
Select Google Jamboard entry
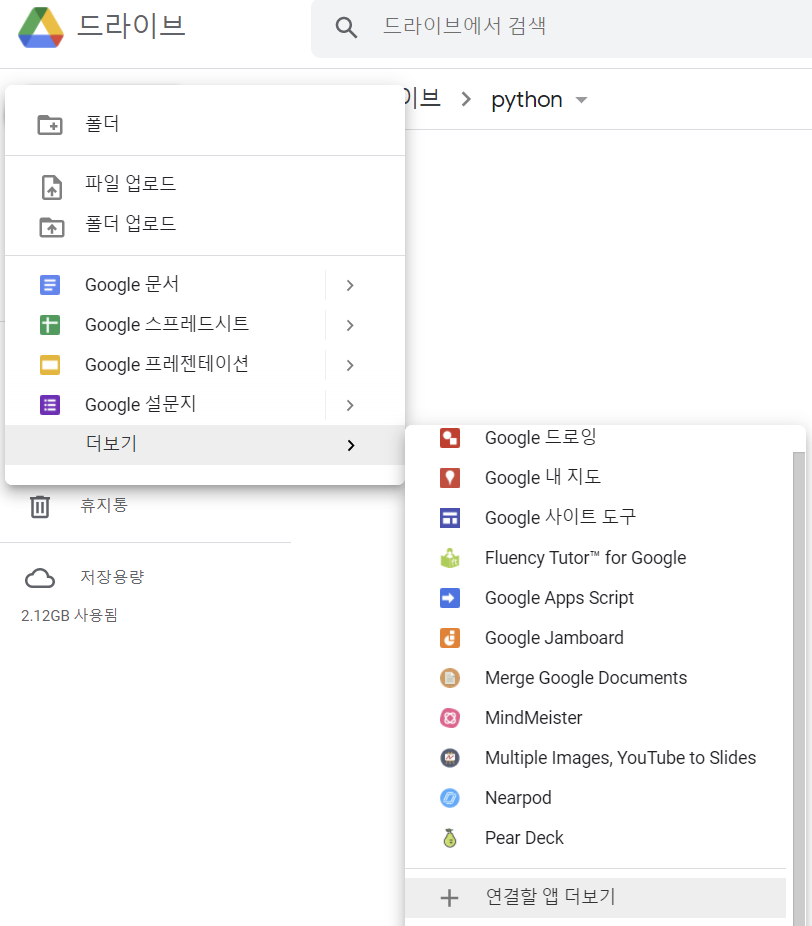(x=596, y=638)
